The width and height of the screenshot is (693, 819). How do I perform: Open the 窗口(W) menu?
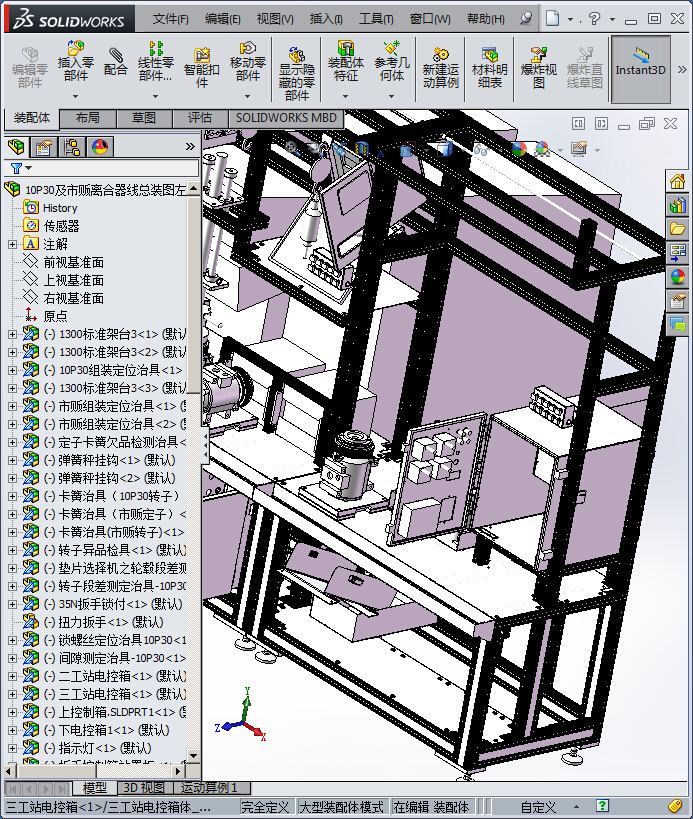coord(430,19)
